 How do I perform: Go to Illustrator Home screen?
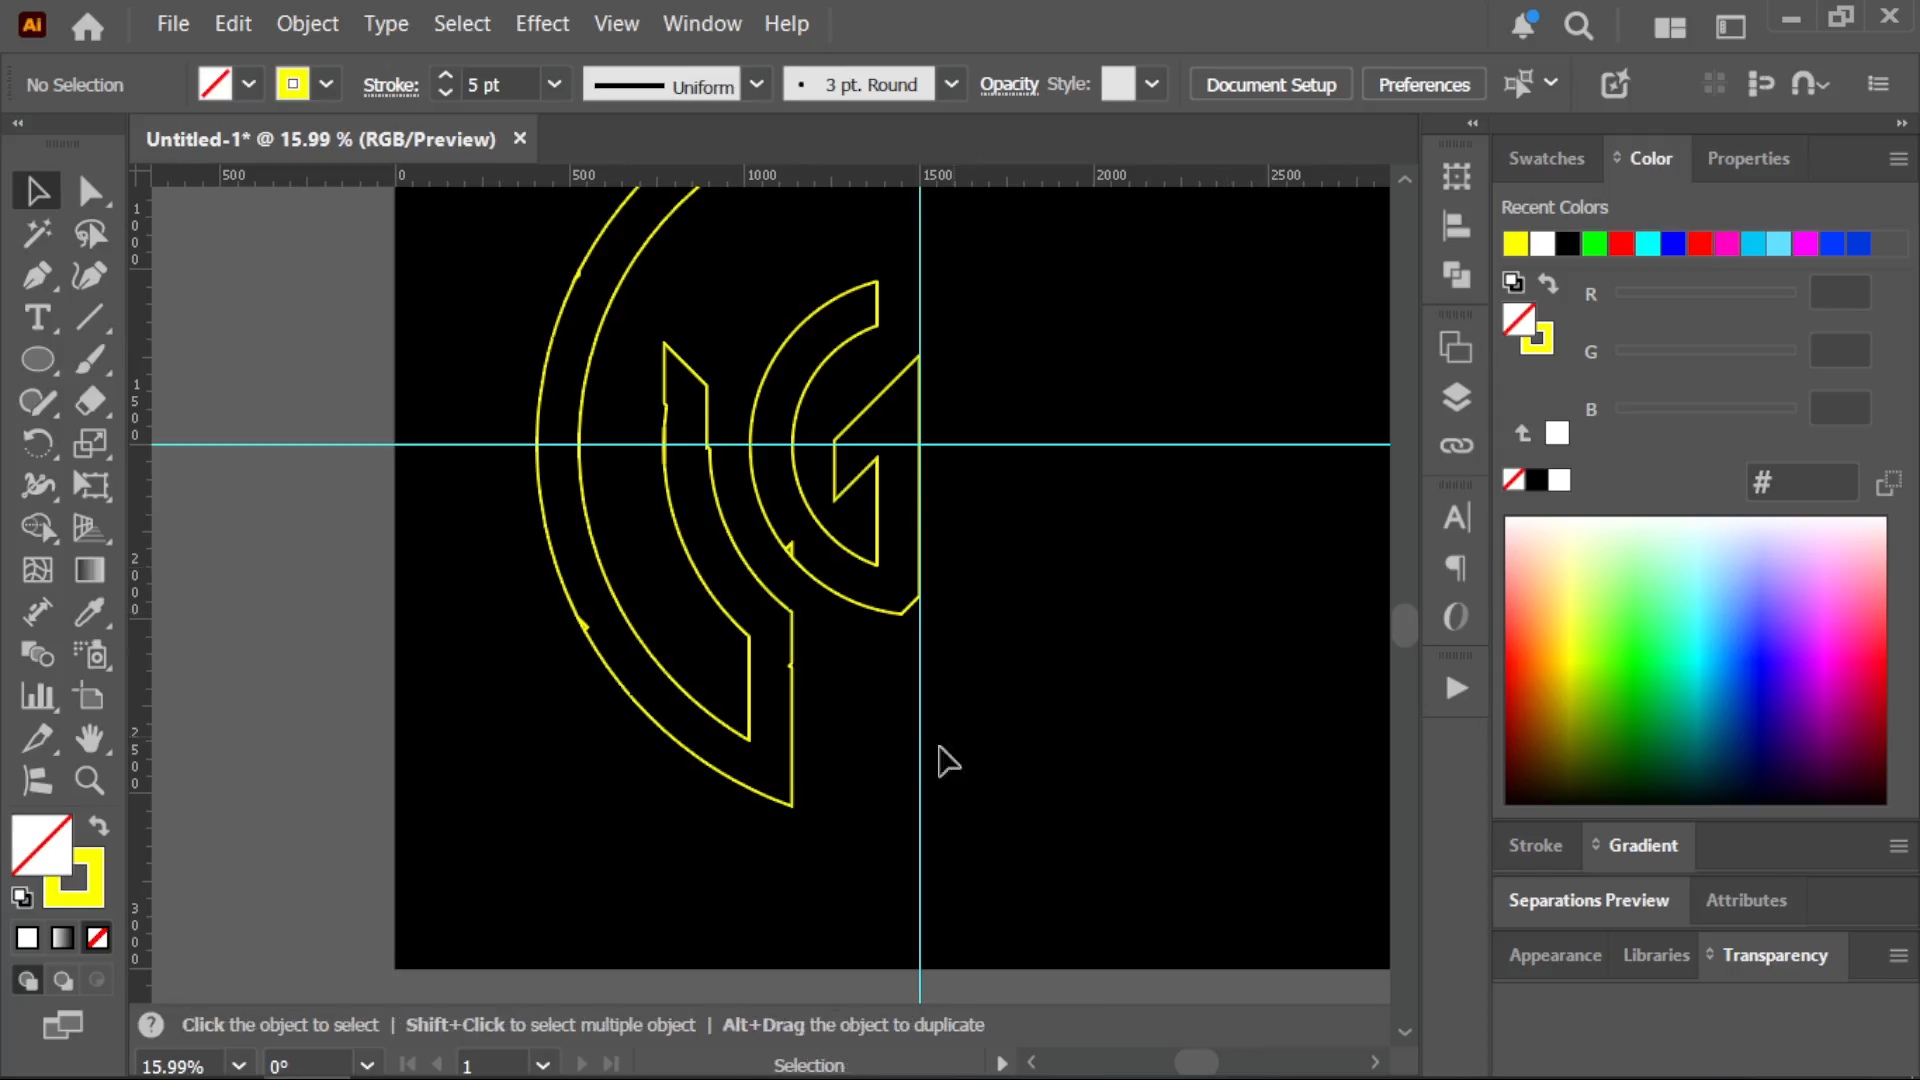pyautogui.click(x=87, y=25)
